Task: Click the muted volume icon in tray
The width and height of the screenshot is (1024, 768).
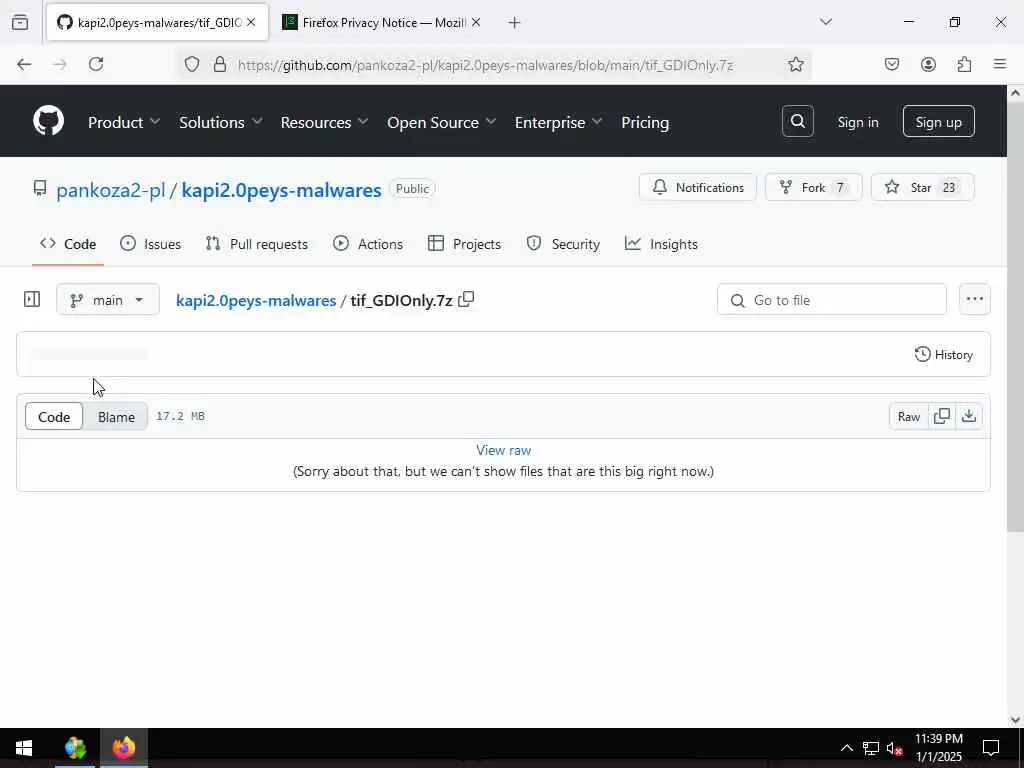Action: click(894, 748)
